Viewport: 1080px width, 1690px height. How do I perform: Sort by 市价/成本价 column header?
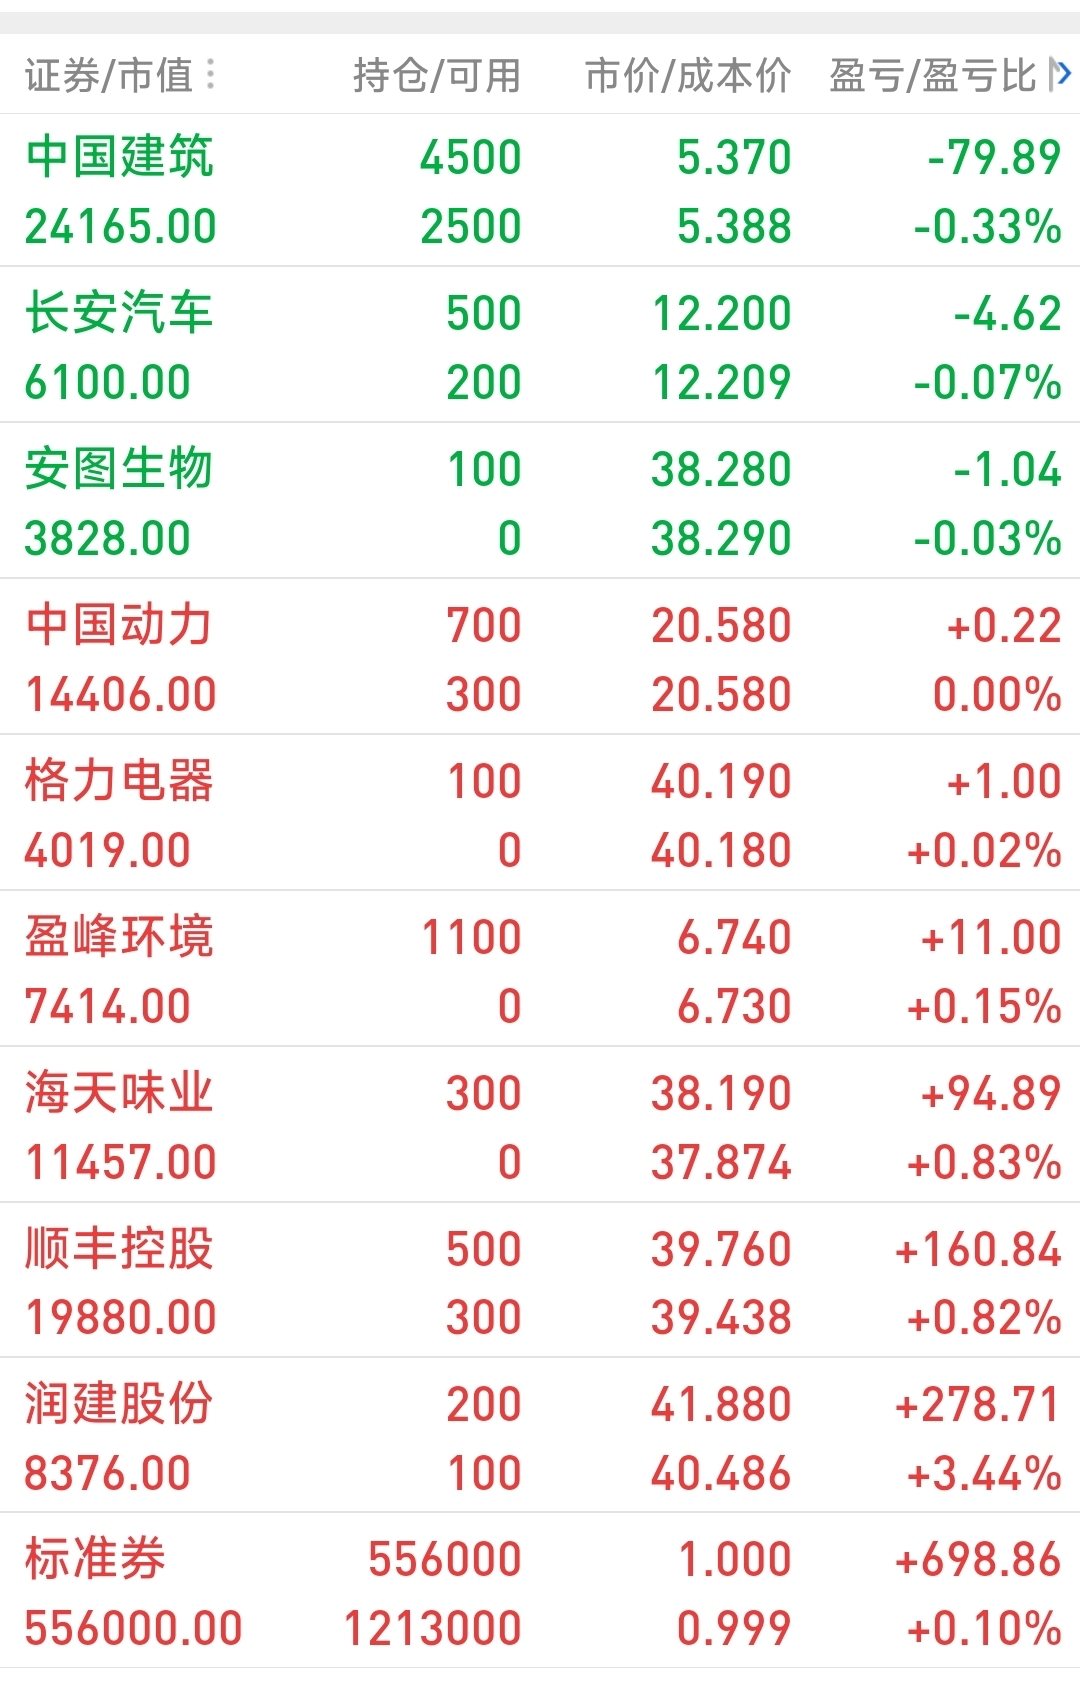688,76
